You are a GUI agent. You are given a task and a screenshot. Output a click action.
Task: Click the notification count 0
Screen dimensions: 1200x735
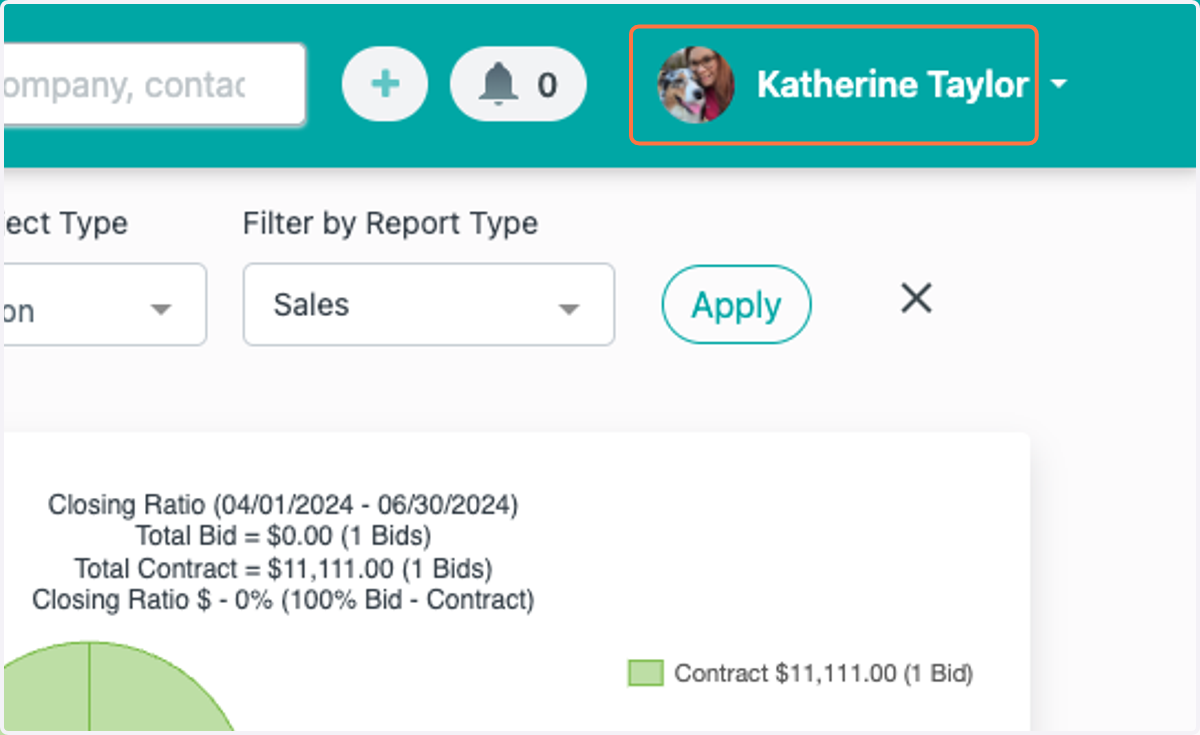547,85
